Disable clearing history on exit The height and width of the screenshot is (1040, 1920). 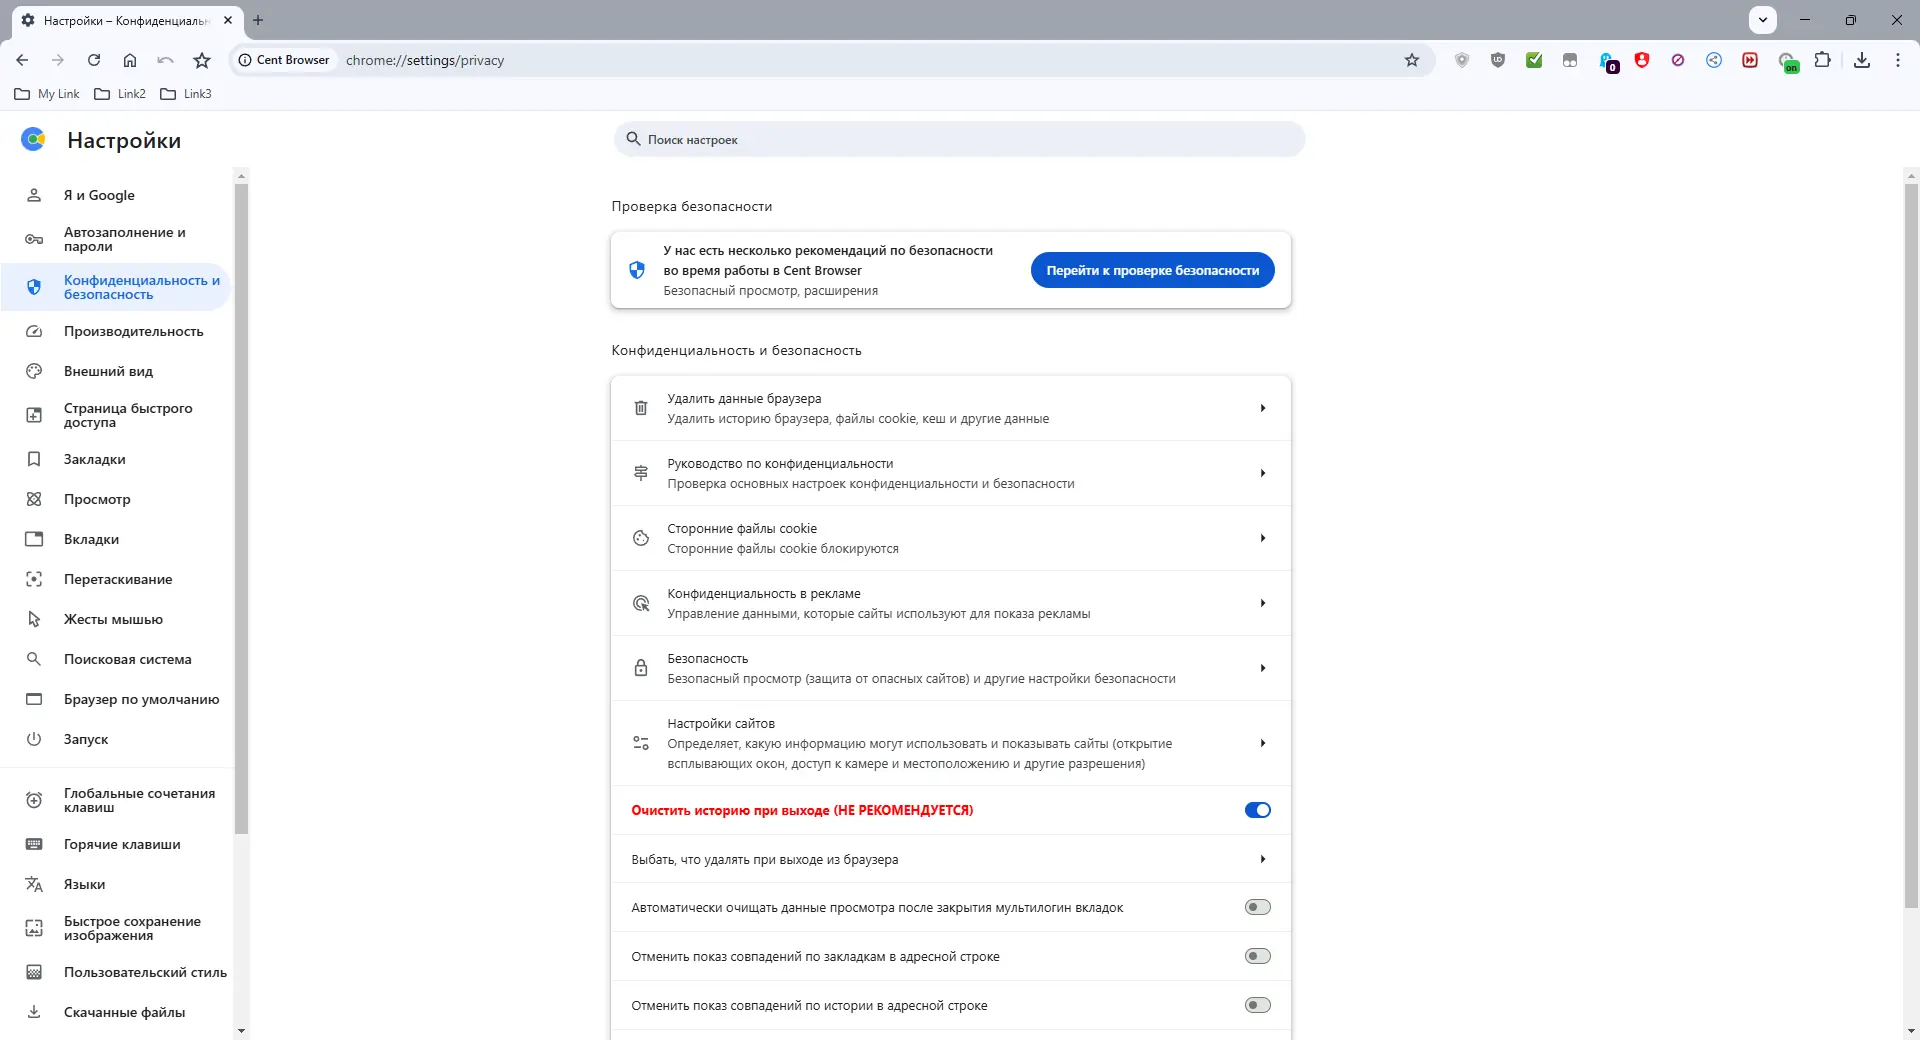click(x=1257, y=810)
